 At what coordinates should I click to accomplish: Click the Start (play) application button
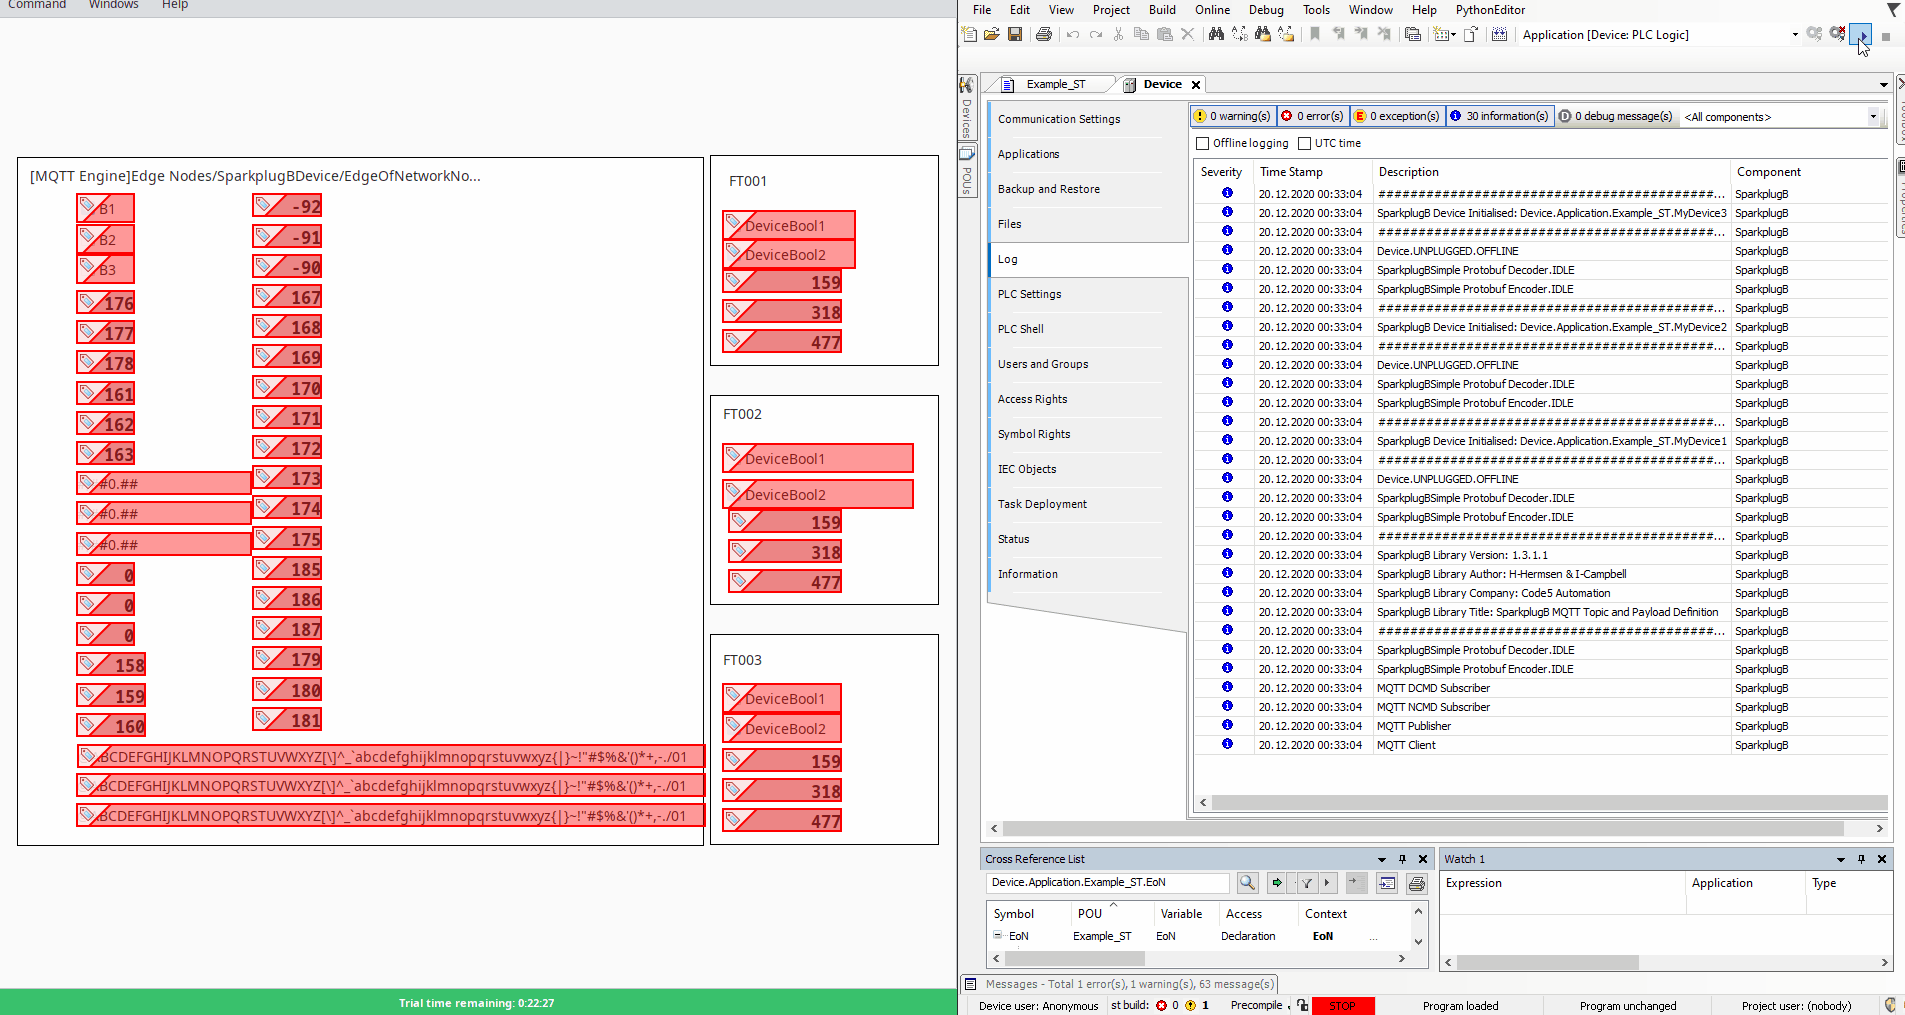point(1861,35)
